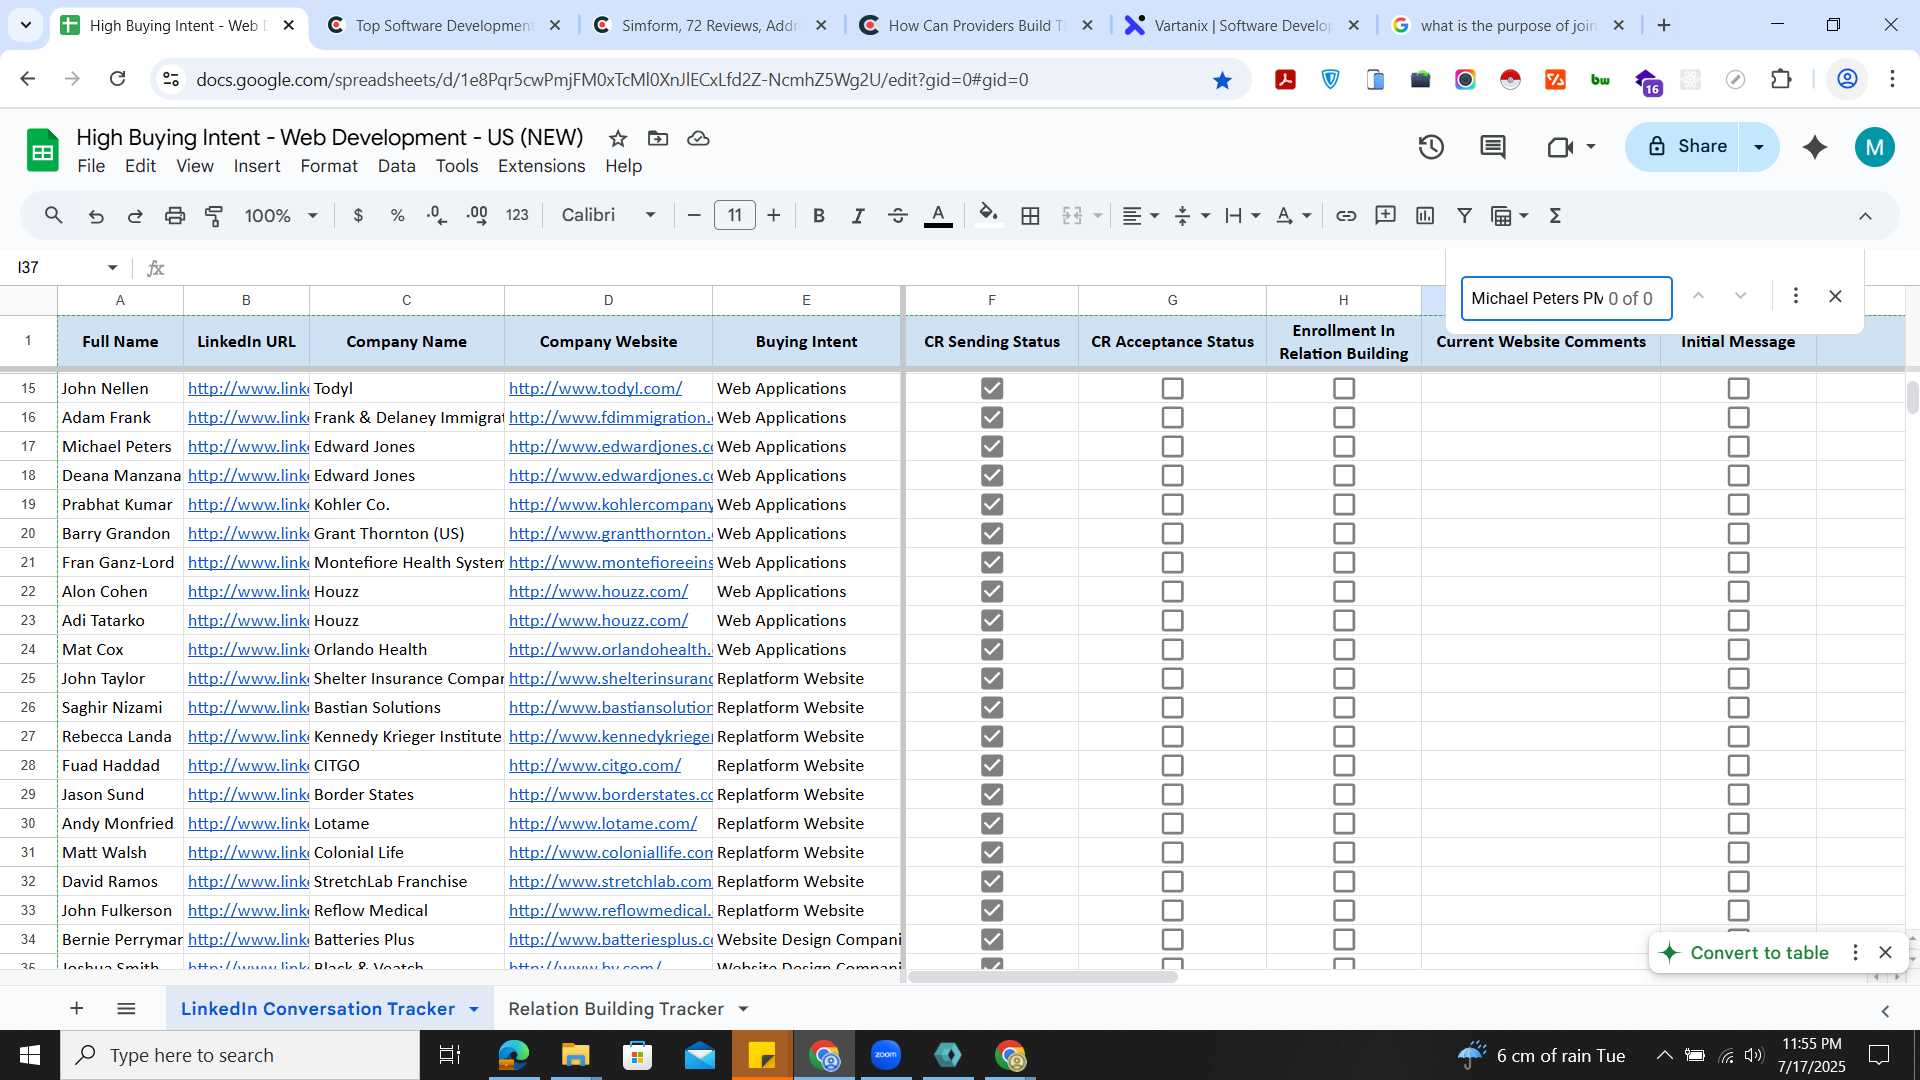This screenshot has height=1080, width=1920.
Task: Open todyl.com company website link
Action: click(x=595, y=388)
